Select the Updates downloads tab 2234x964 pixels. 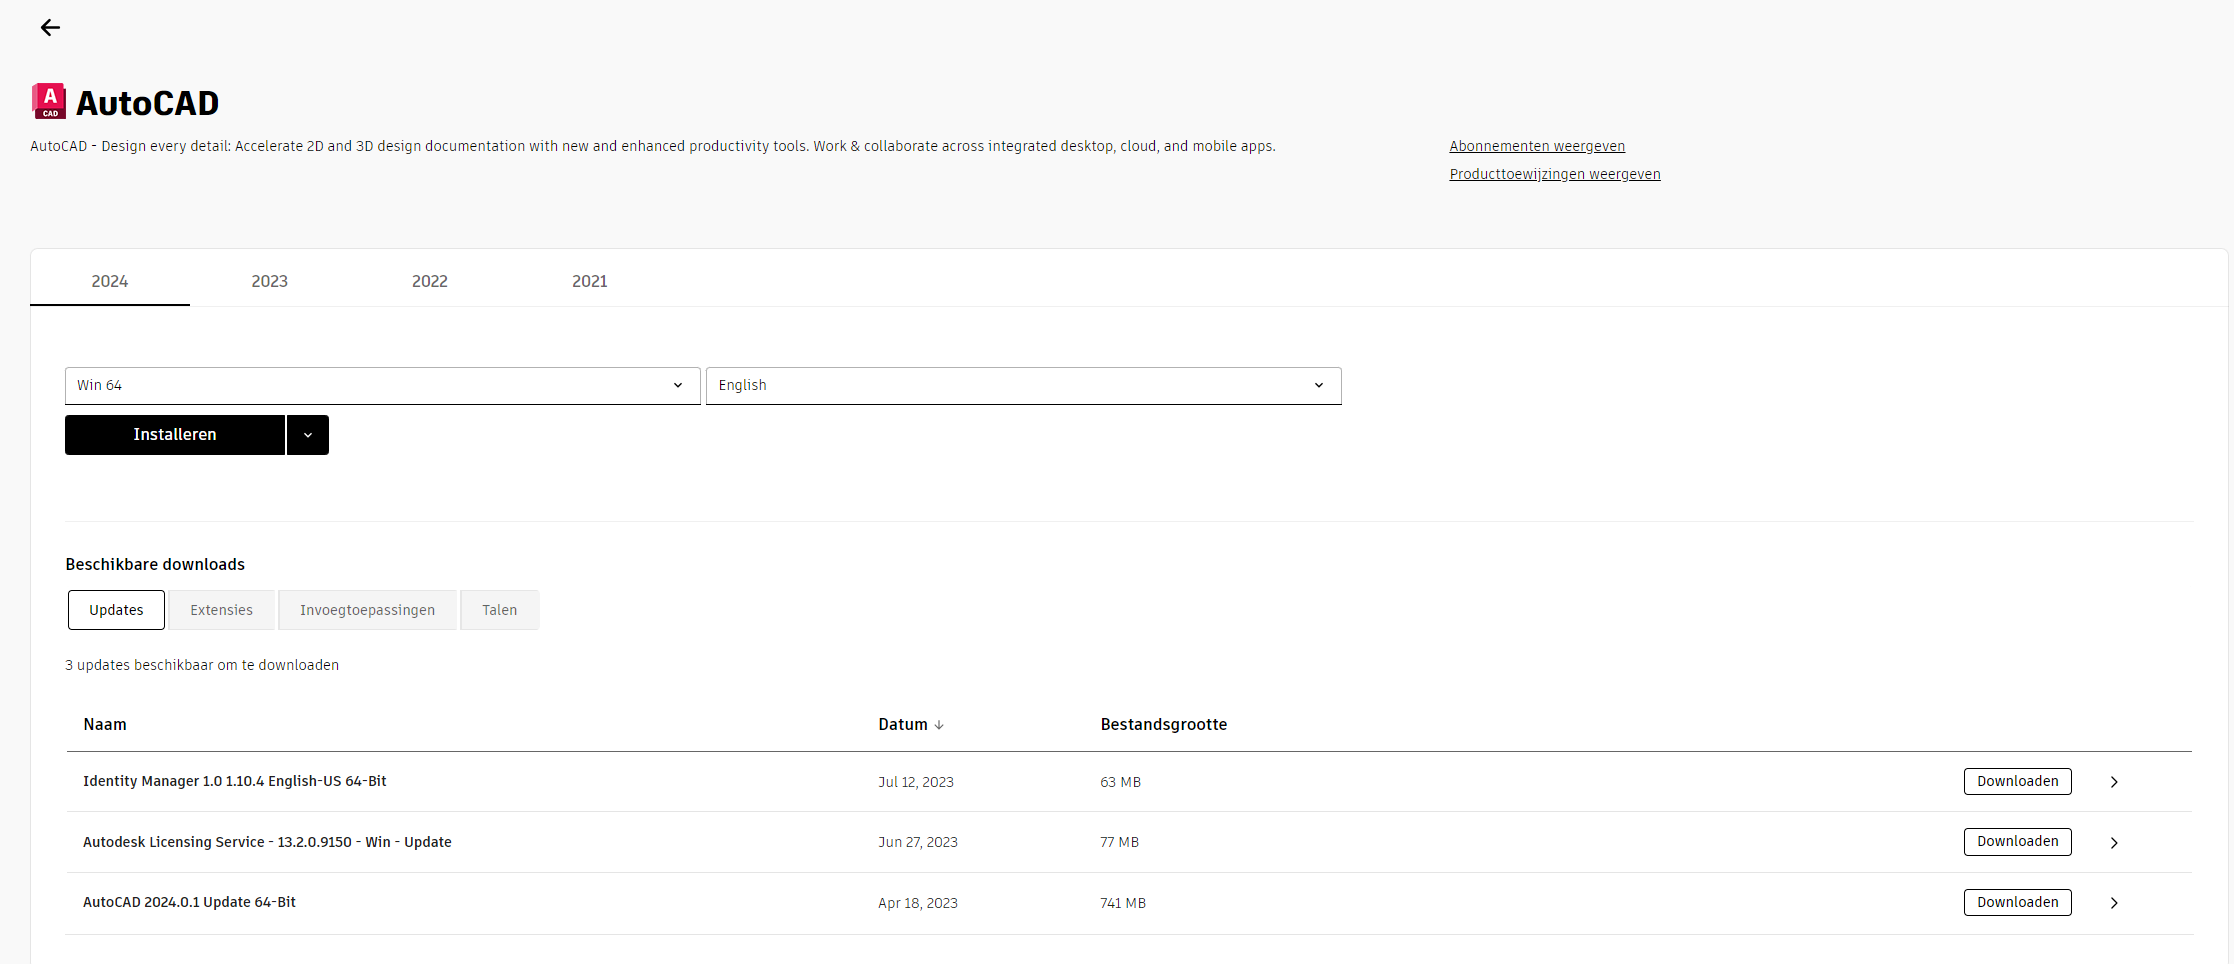pyautogui.click(x=116, y=610)
